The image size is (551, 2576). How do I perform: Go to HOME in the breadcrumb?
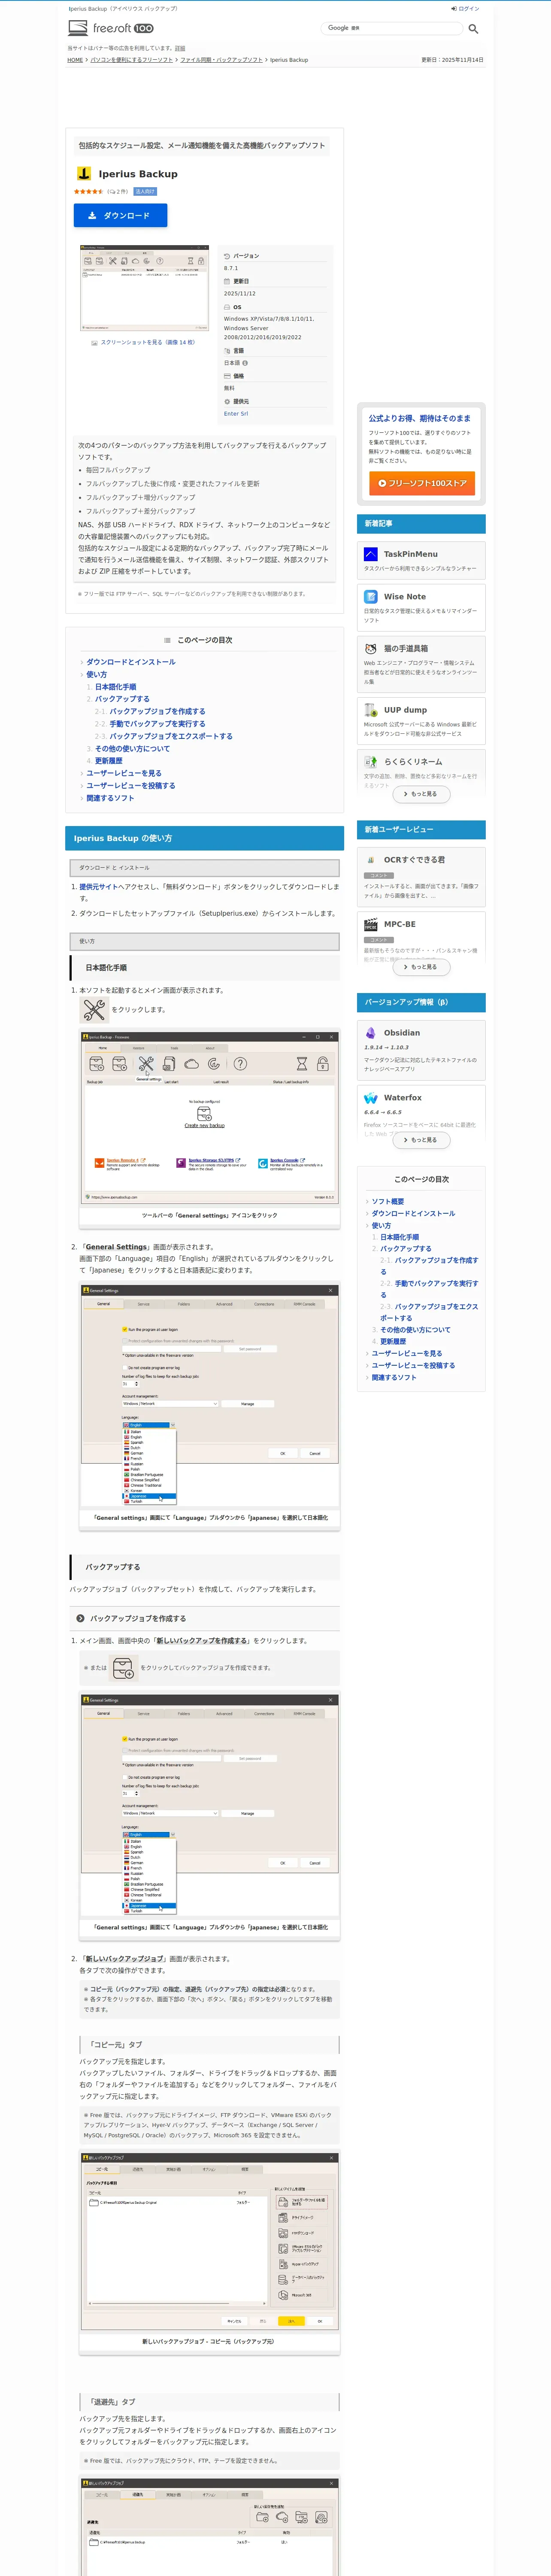point(75,60)
